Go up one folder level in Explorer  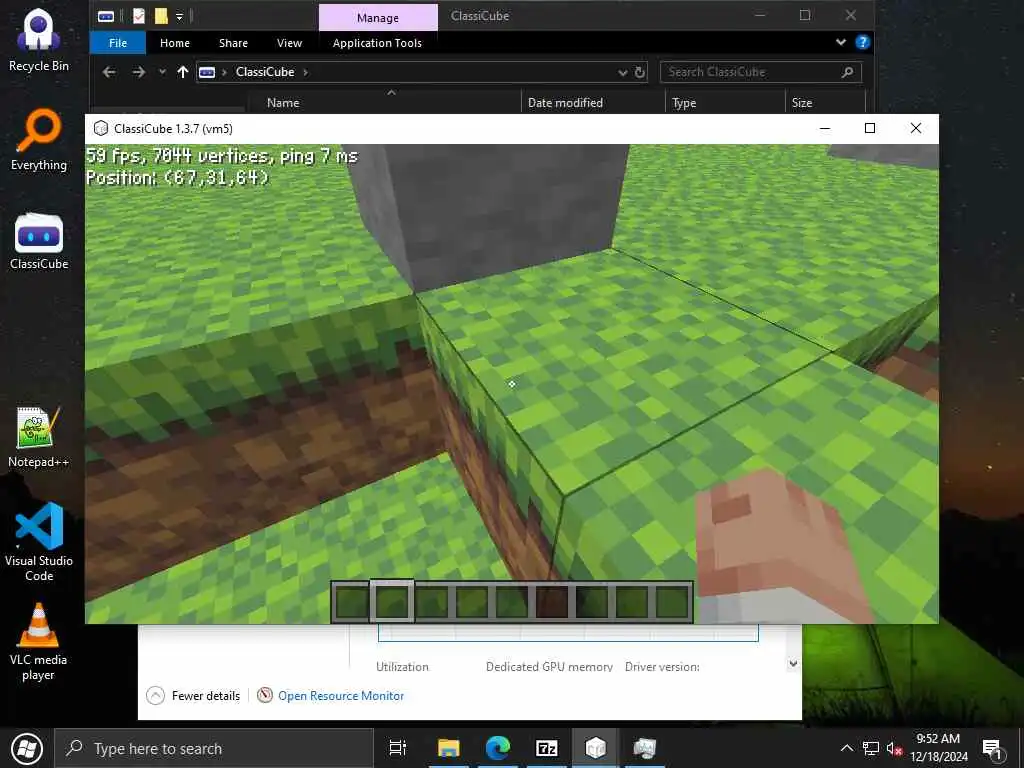183,72
